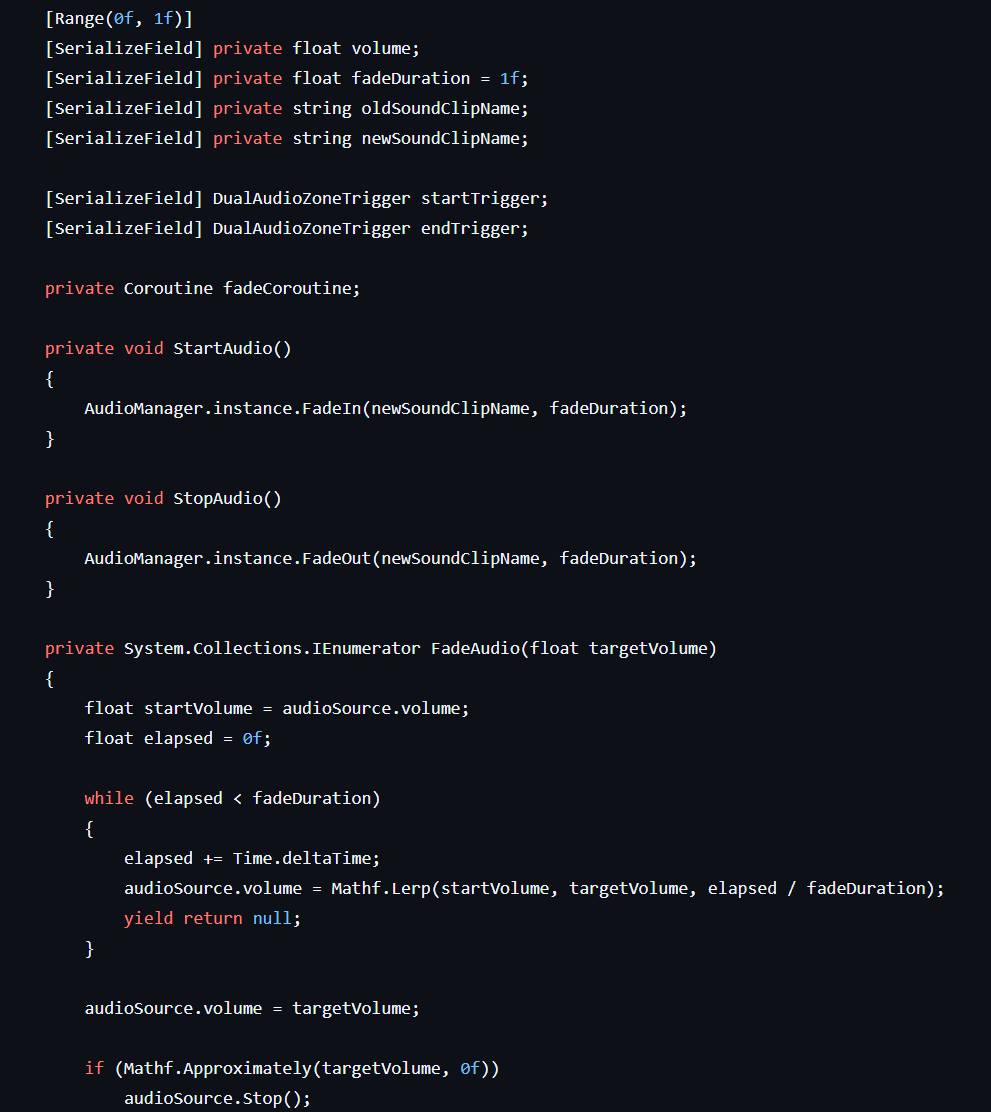Click the while keyword in loop

coord(109,798)
